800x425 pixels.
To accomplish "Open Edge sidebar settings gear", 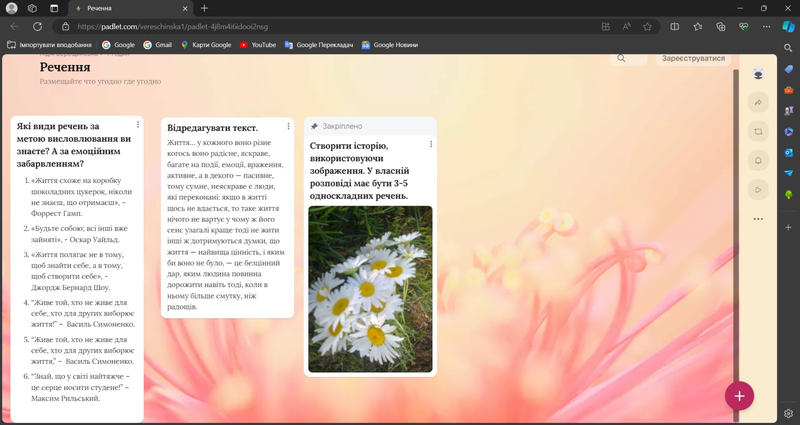I will [788, 413].
